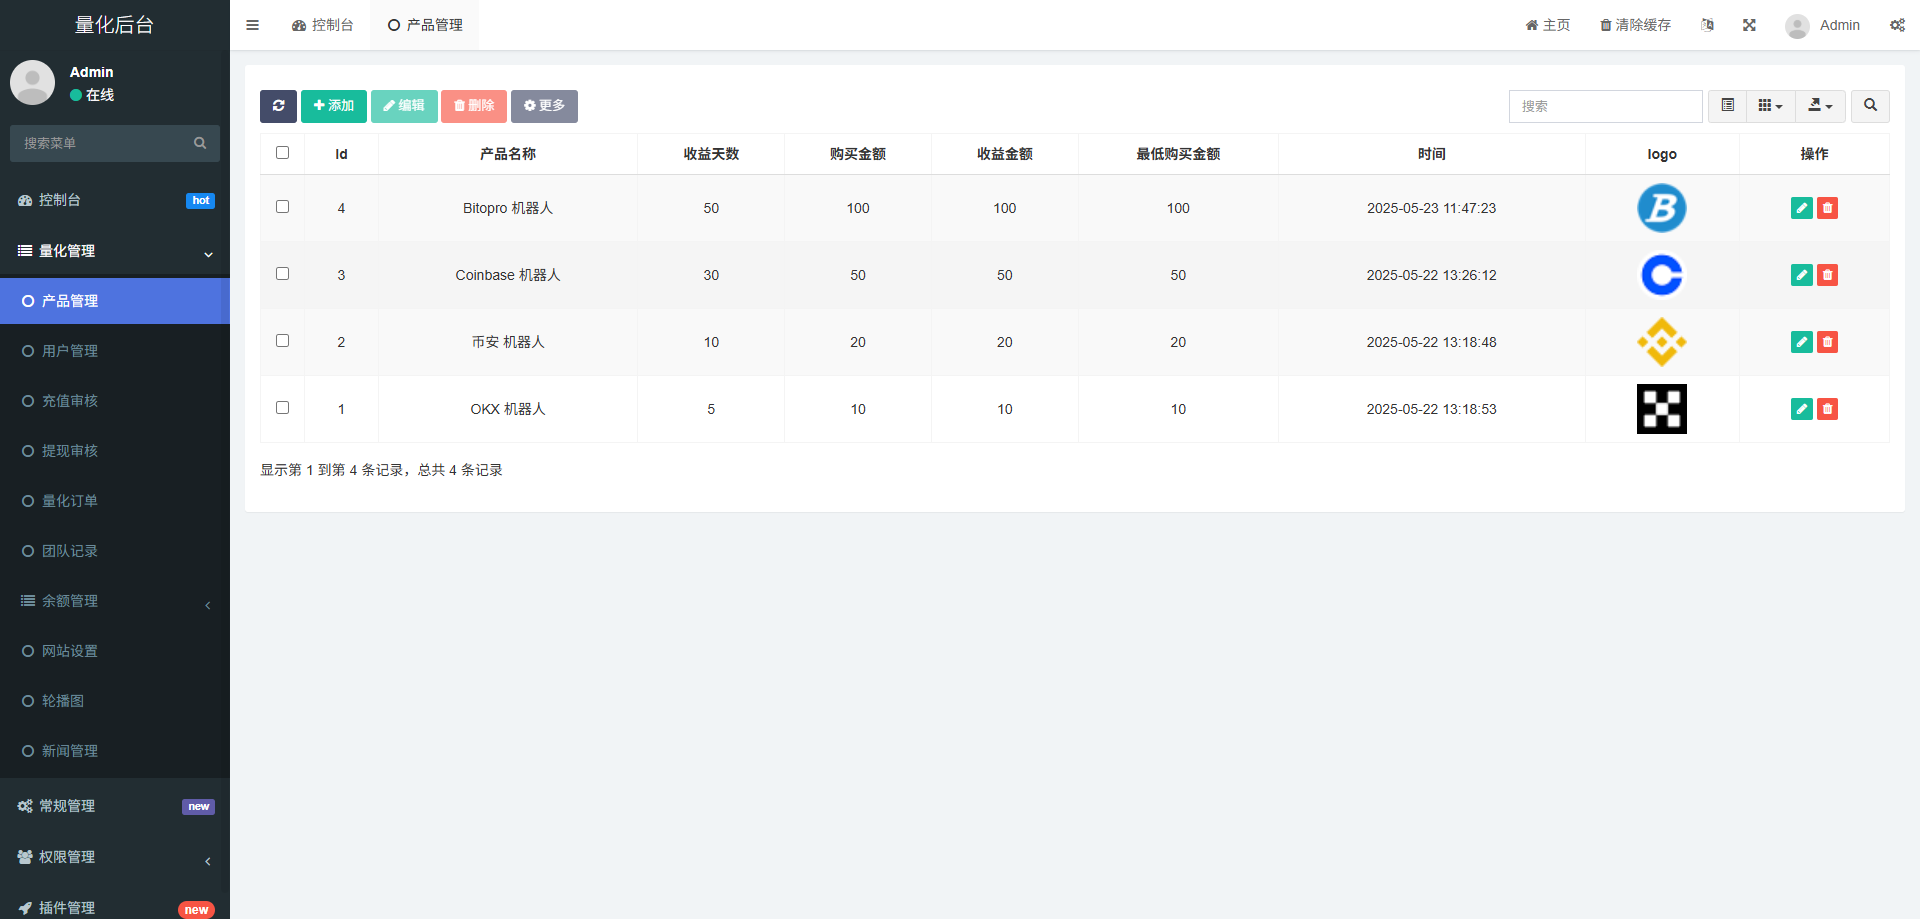Click the search magnifier button in toolbar
Viewport: 1920px width, 919px height.
pyautogui.click(x=1870, y=106)
